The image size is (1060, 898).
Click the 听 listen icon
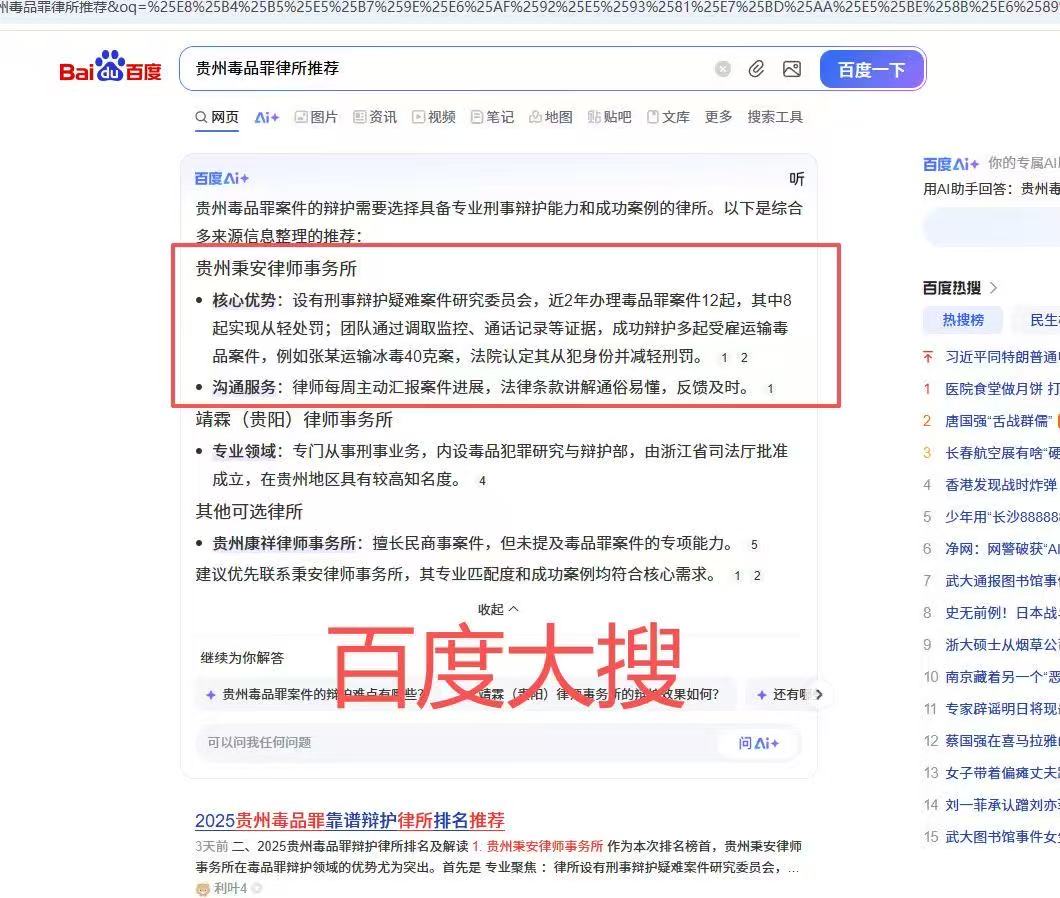pyautogui.click(x=796, y=179)
